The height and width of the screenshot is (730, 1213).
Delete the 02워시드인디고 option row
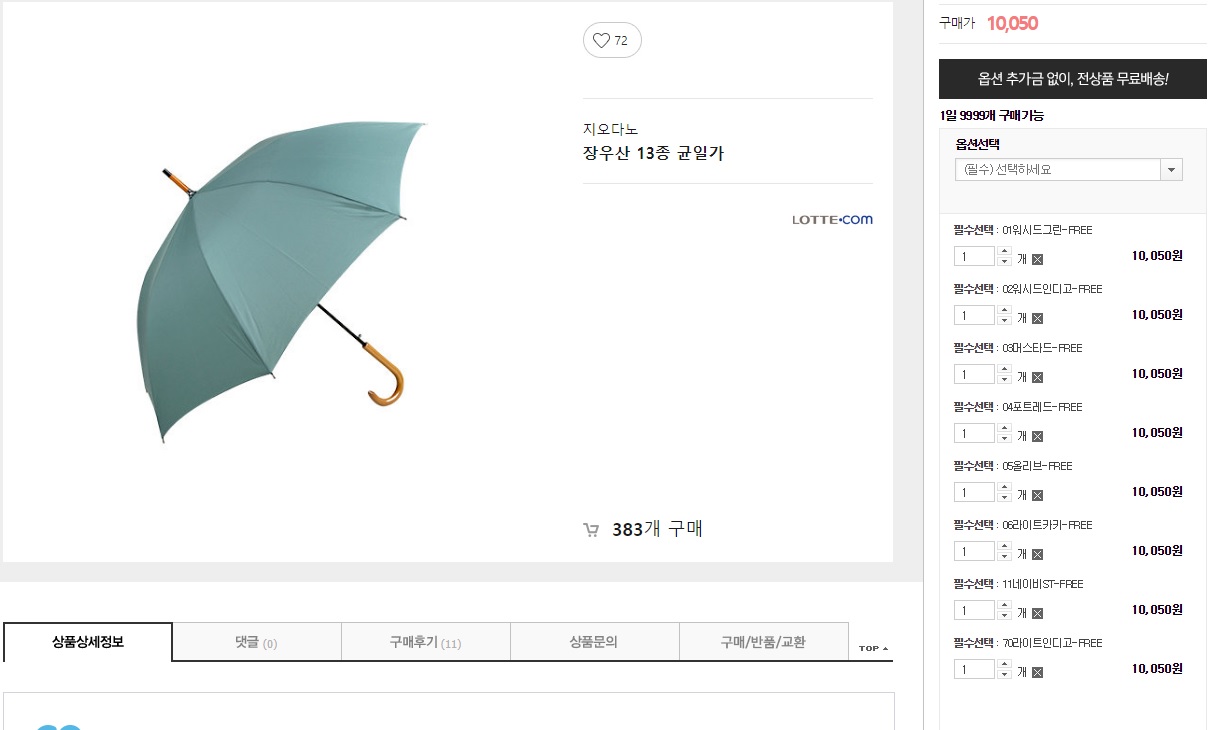[1037, 318]
